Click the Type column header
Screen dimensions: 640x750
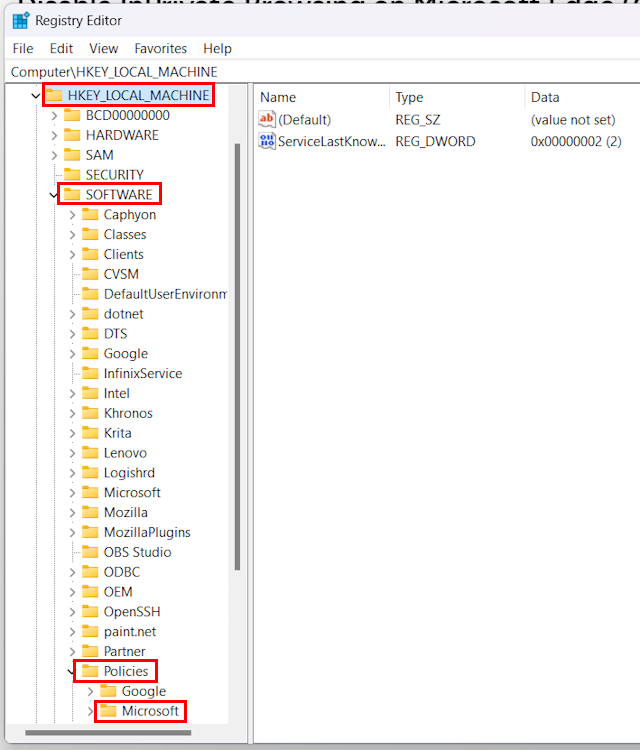[x=455, y=97]
